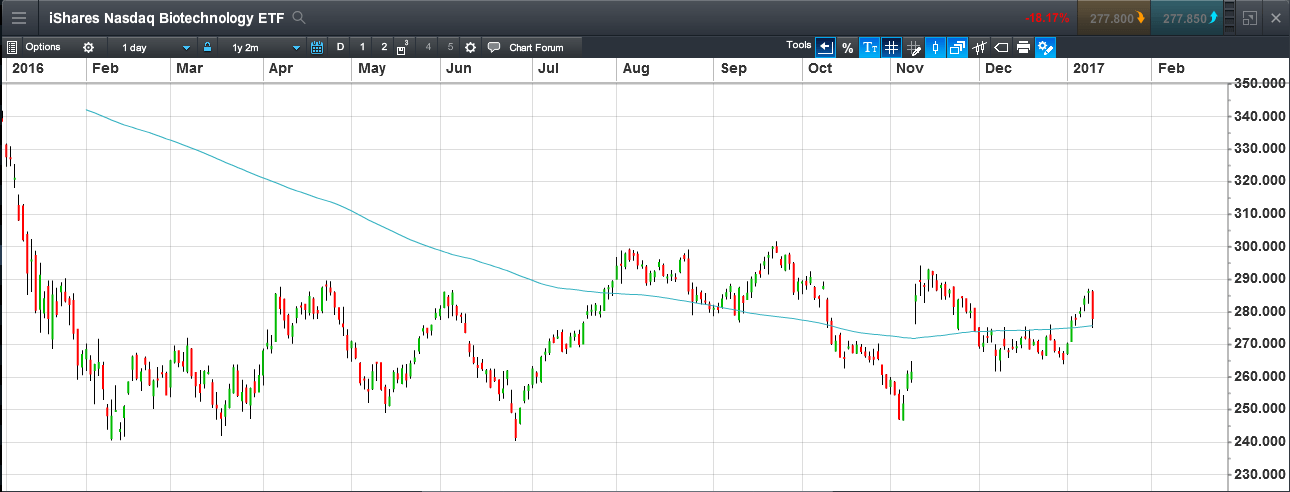1290x492 pixels.
Task: Open the drawing settings gear-pencil tool
Action: pyautogui.click(x=1046, y=47)
